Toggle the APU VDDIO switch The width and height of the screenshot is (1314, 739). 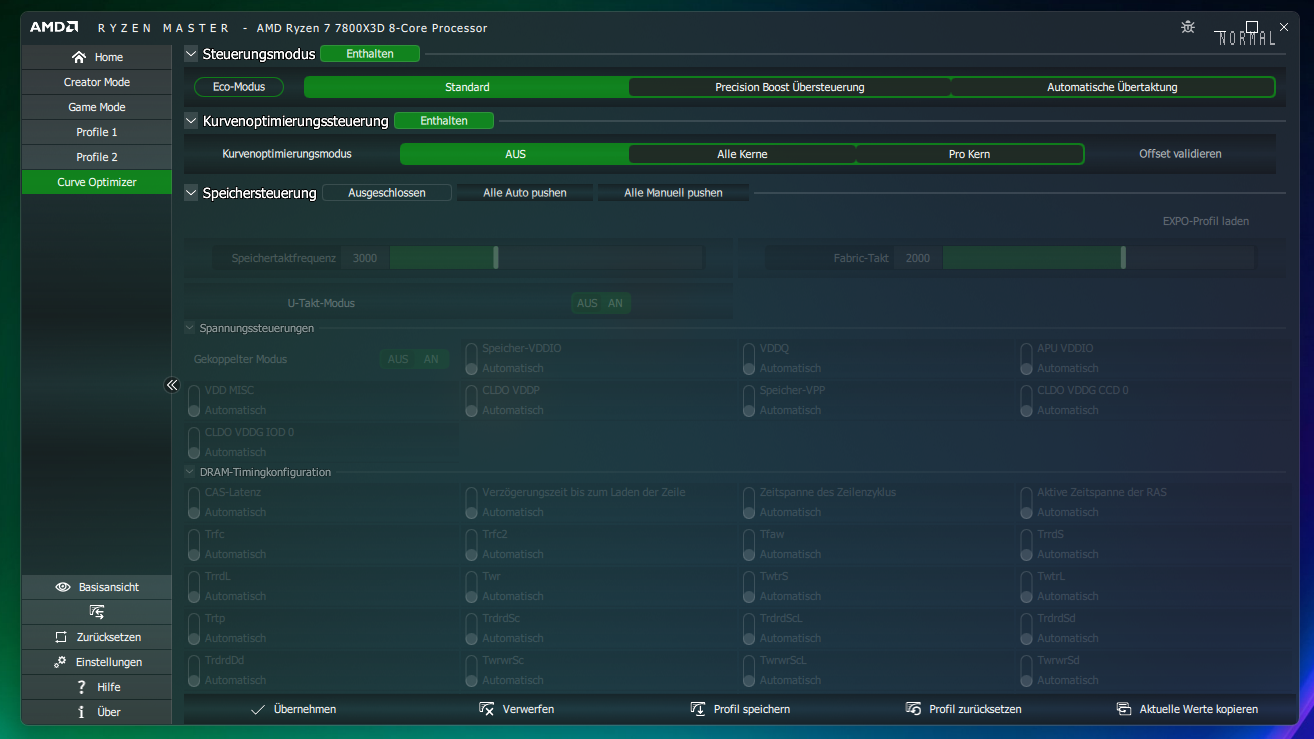click(1026, 358)
